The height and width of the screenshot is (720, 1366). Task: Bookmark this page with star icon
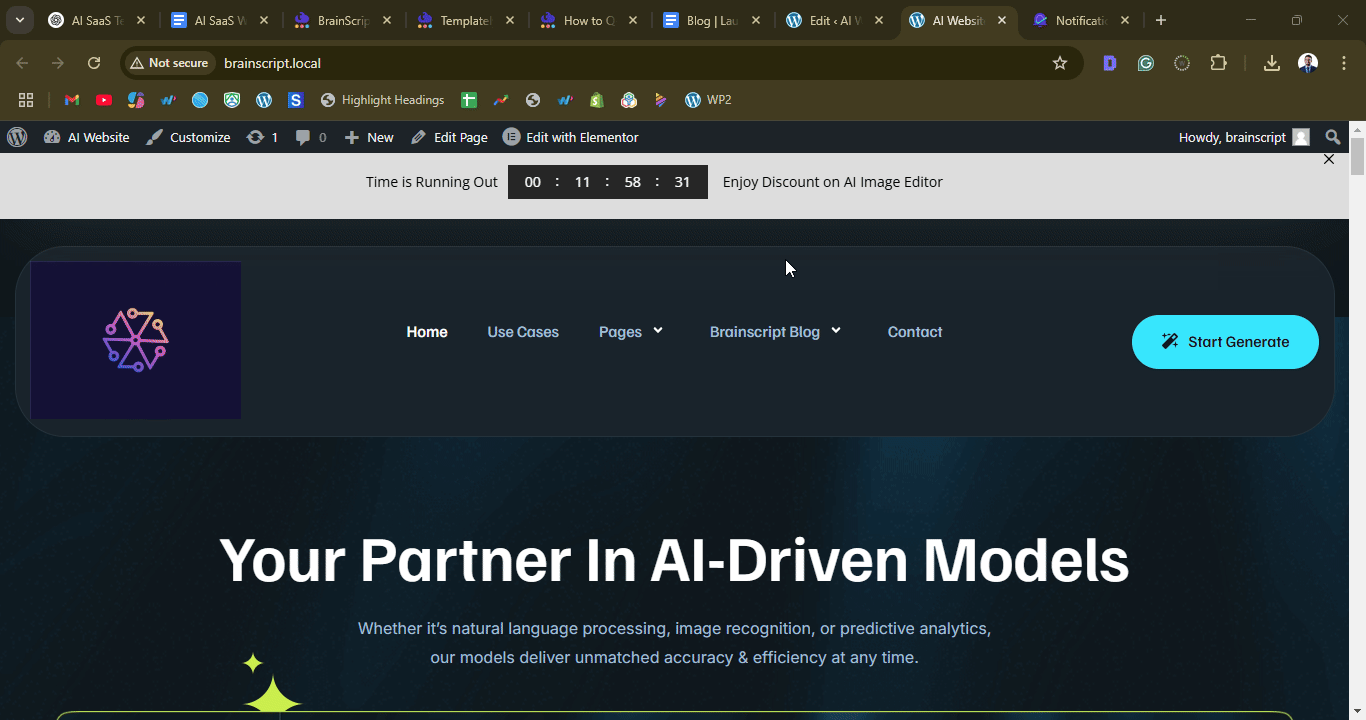point(1060,63)
